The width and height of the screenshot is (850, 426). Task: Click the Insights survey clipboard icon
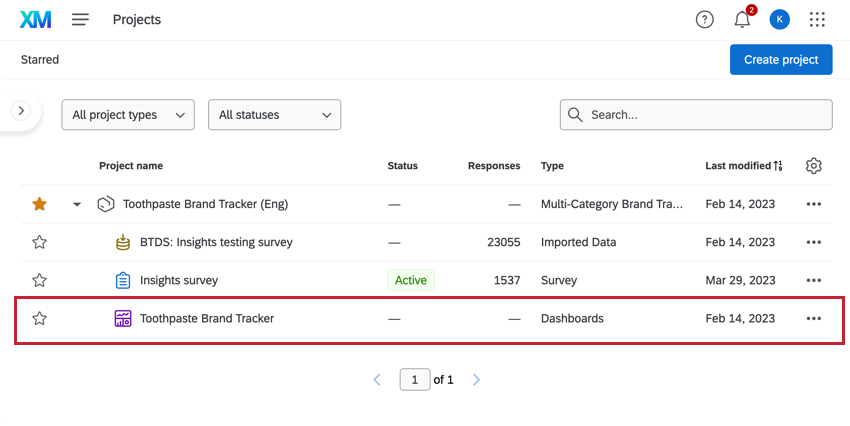pos(123,280)
